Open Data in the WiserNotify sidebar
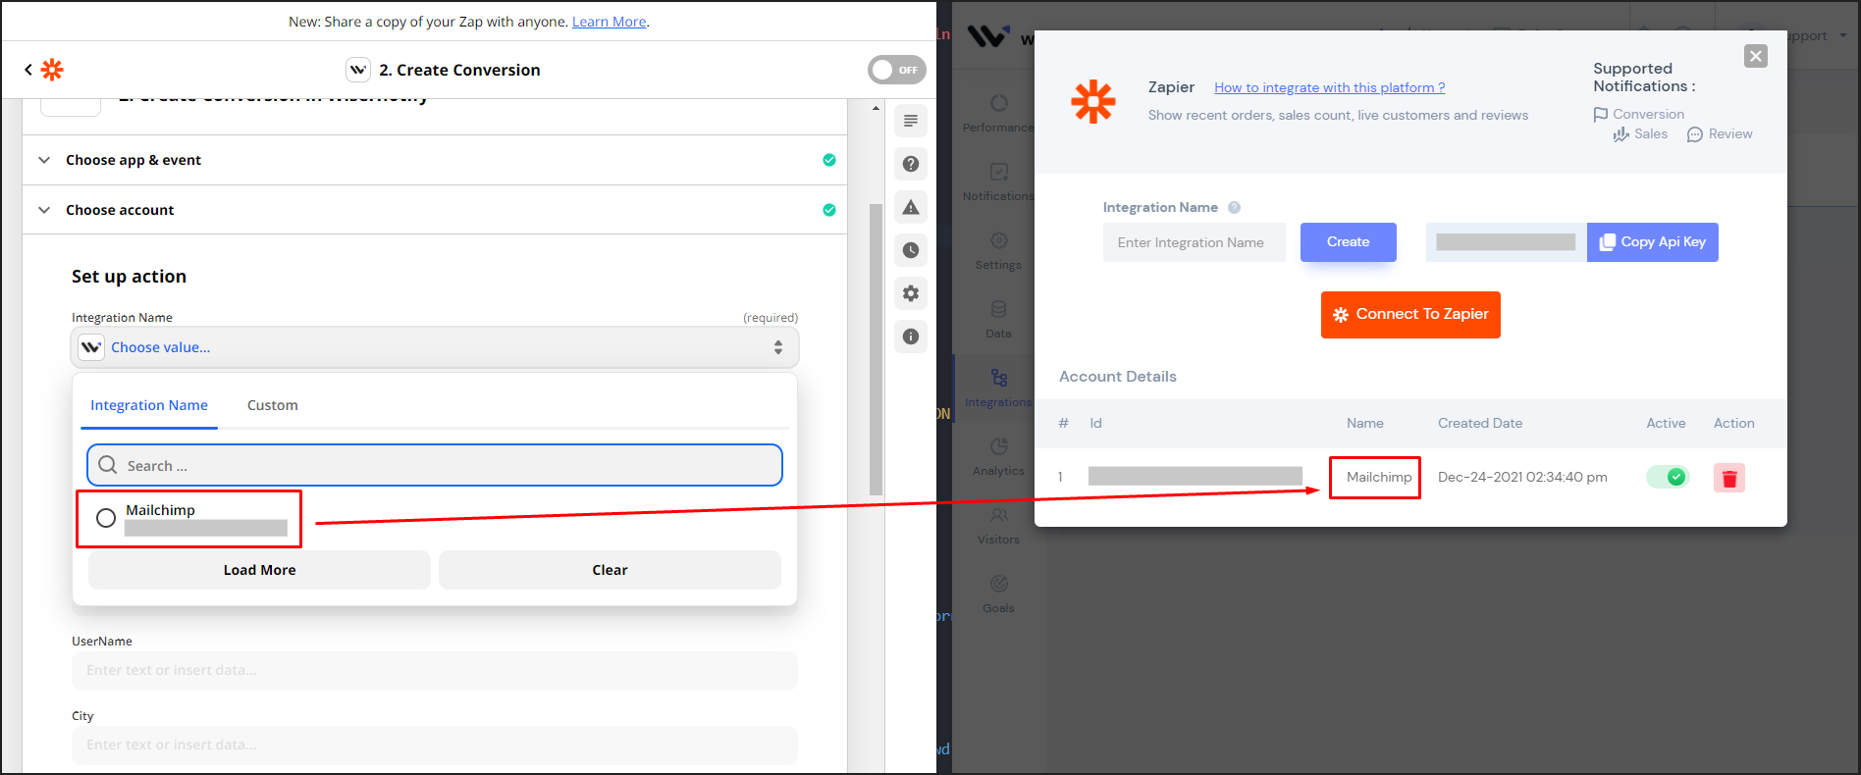The height and width of the screenshot is (775, 1861). [x=998, y=319]
